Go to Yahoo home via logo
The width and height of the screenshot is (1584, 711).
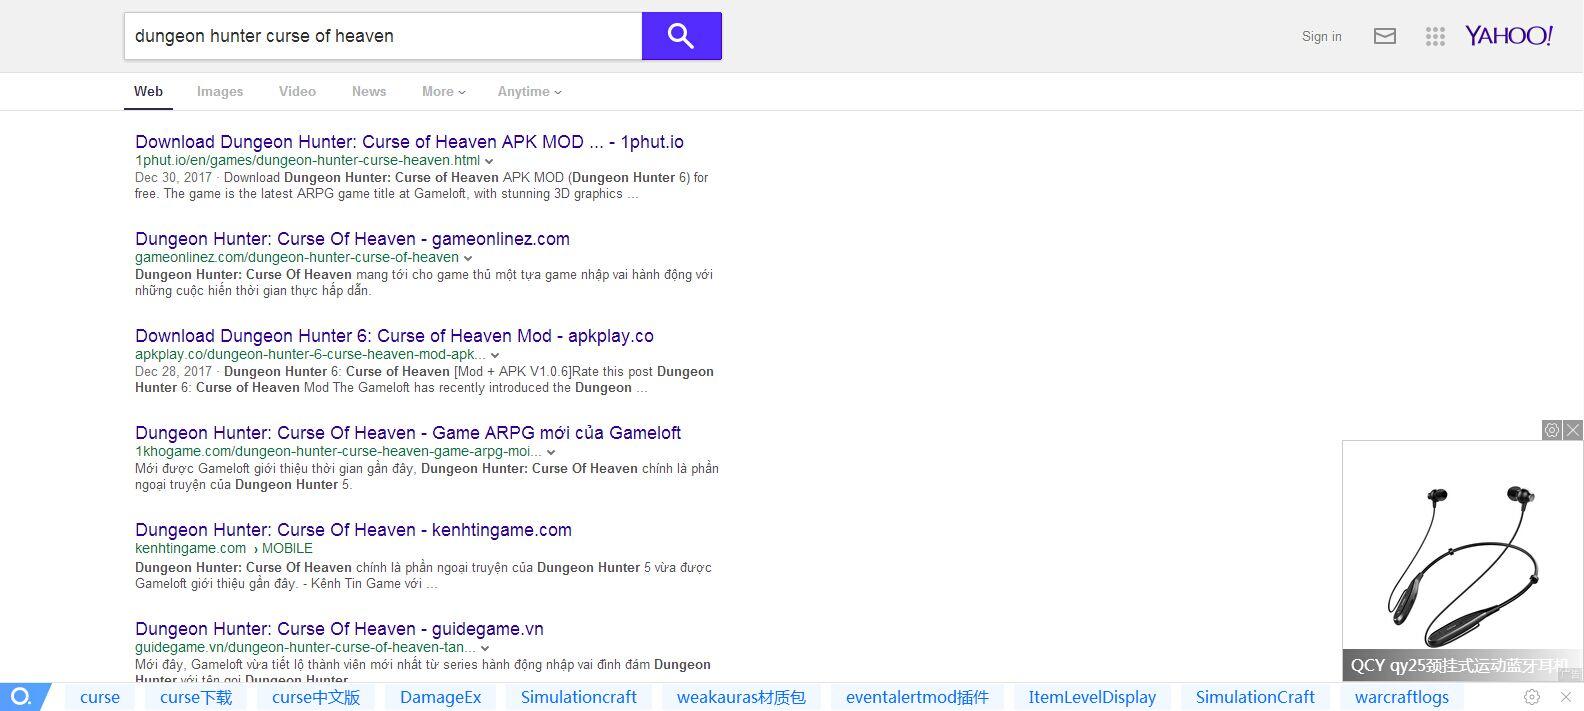pos(1508,36)
